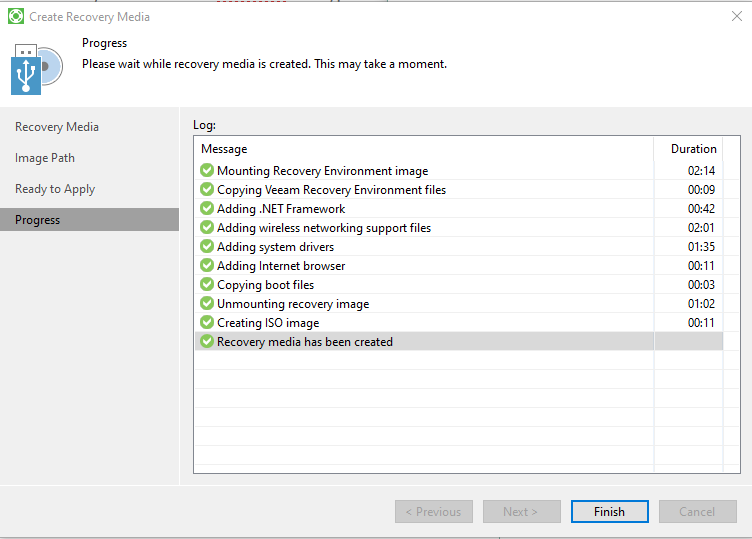This screenshot has width=752, height=539.
Task: Click green check beside Copying boot files
Action: (x=207, y=284)
